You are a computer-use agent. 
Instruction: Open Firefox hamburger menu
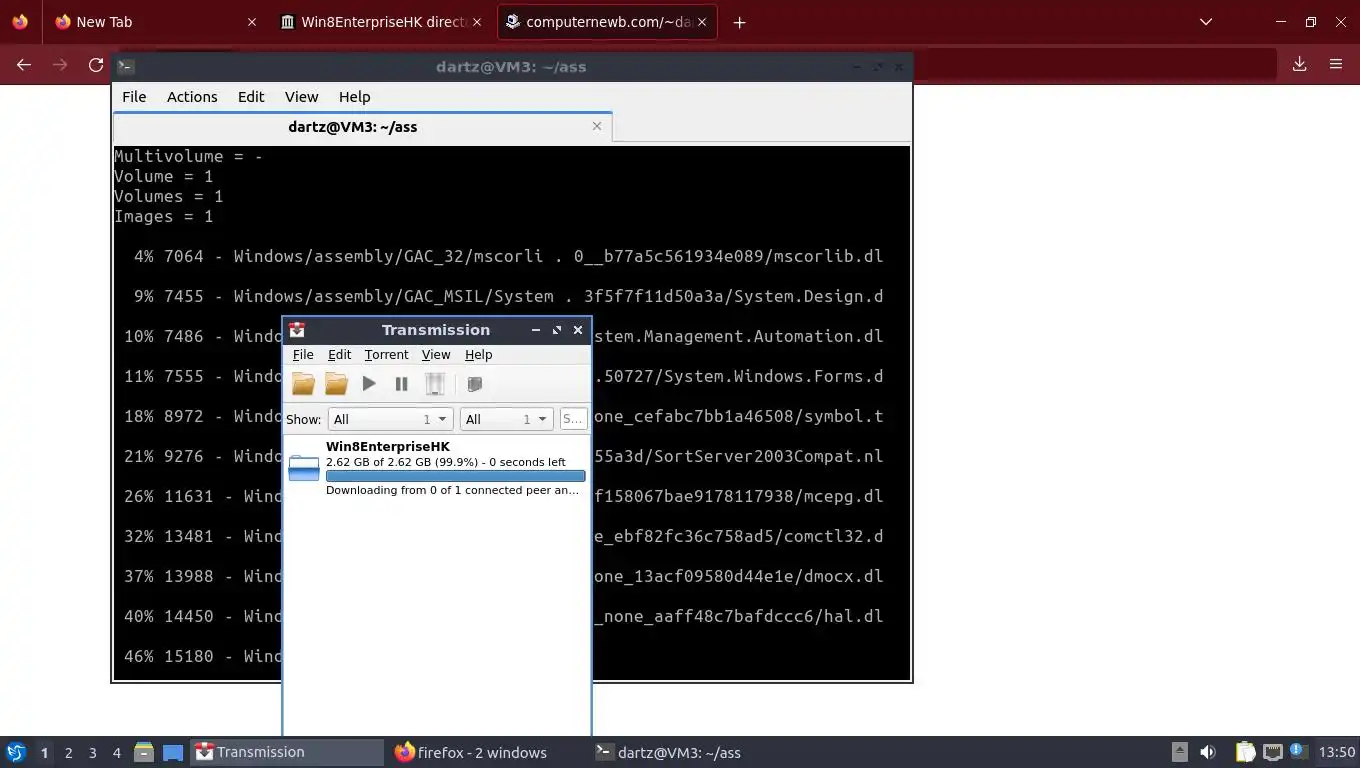click(1335, 64)
